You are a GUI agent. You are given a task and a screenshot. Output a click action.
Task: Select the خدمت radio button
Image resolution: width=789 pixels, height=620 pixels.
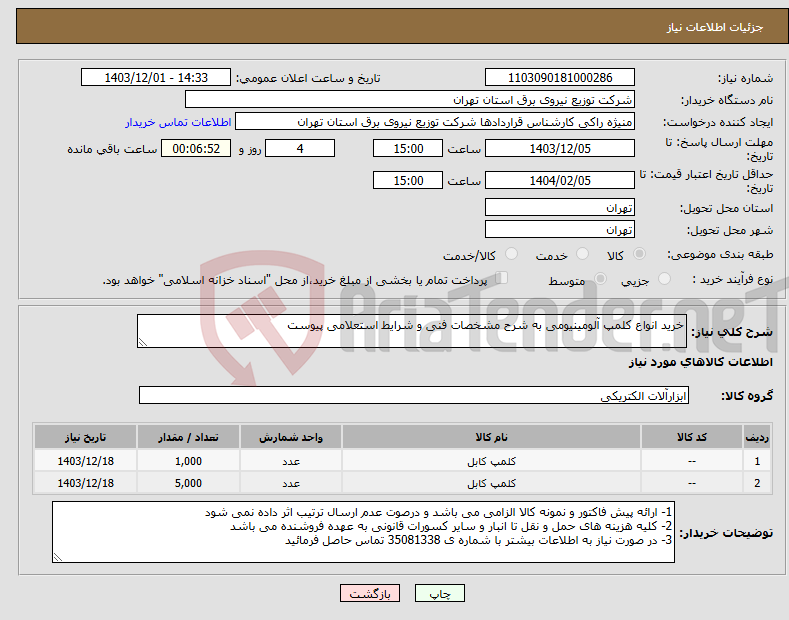coord(582,254)
